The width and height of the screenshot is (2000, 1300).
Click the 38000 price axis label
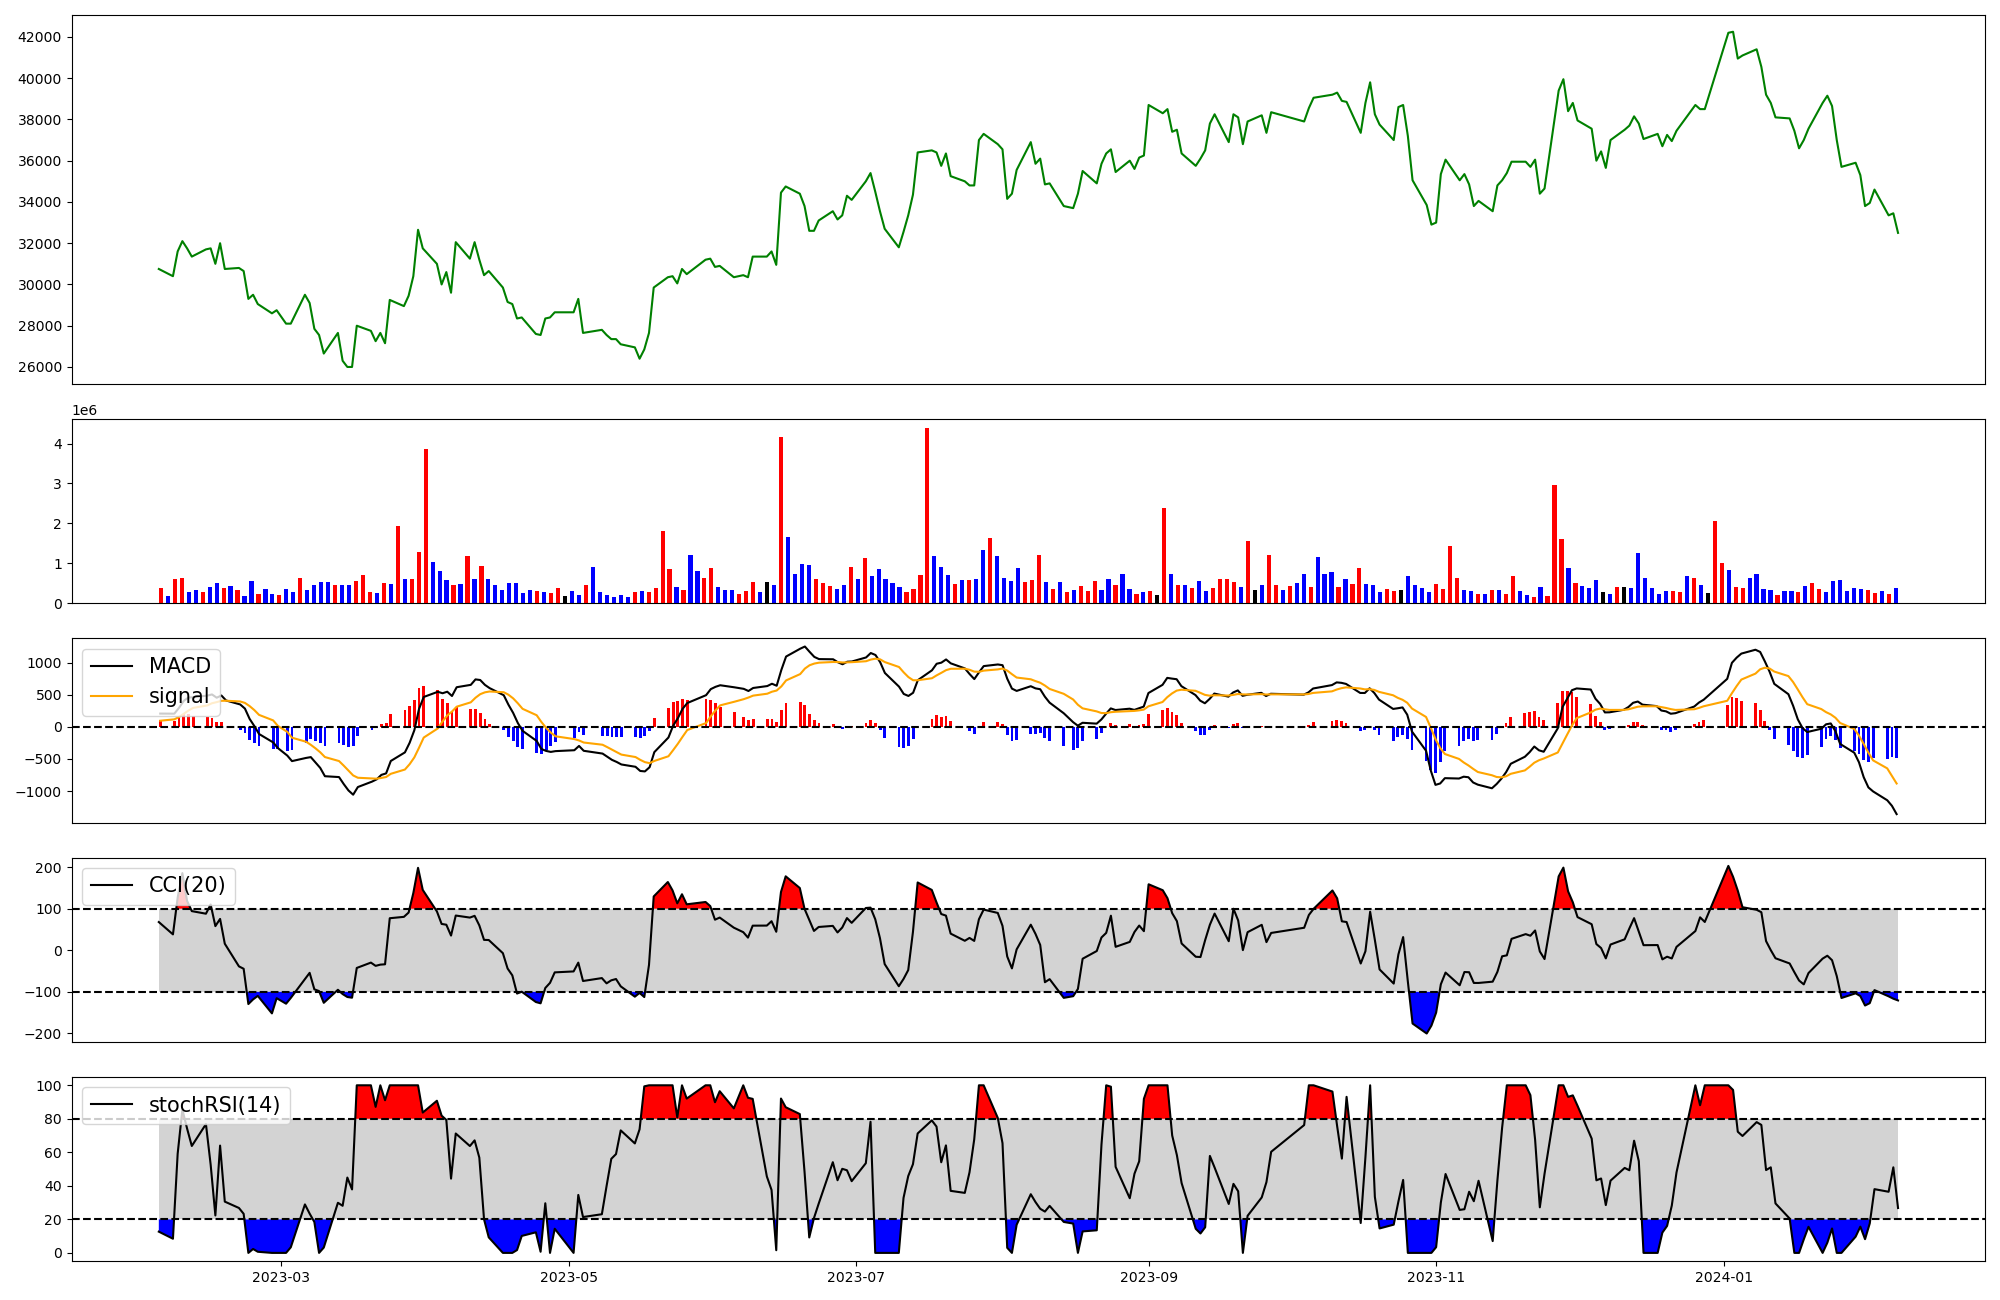[40, 120]
